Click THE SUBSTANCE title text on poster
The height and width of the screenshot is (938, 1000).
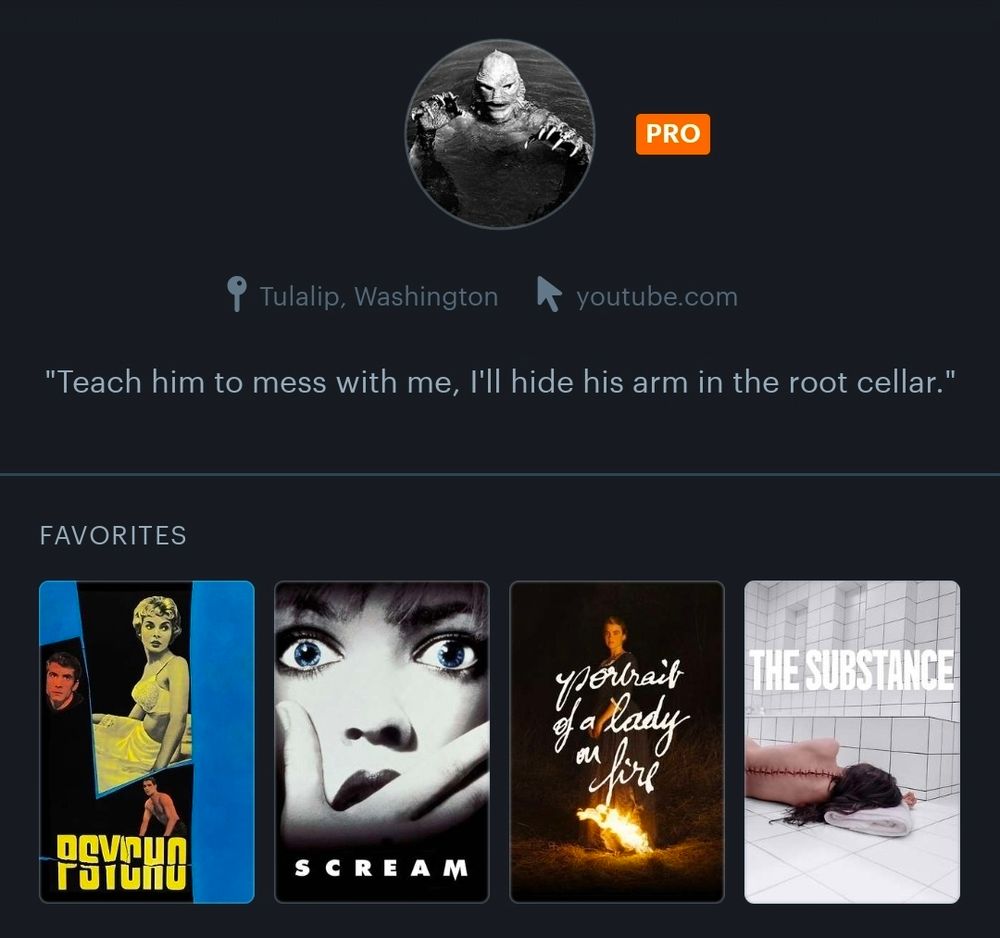pyautogui.click(x=851, y=670)
